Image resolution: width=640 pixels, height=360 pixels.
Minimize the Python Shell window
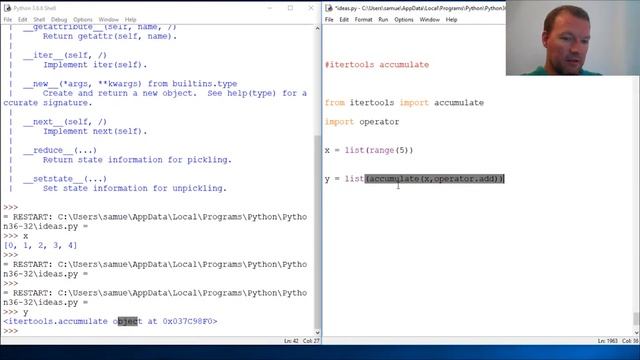click(x=270, y=8)
